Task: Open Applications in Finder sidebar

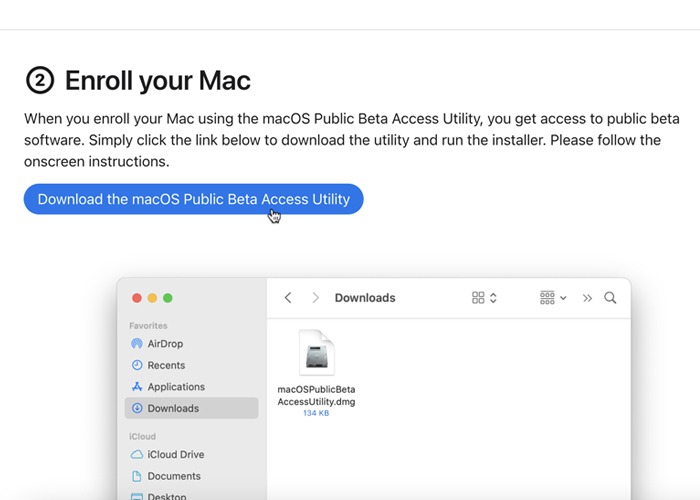Action: pyautogui.click(x=191, y=387)
